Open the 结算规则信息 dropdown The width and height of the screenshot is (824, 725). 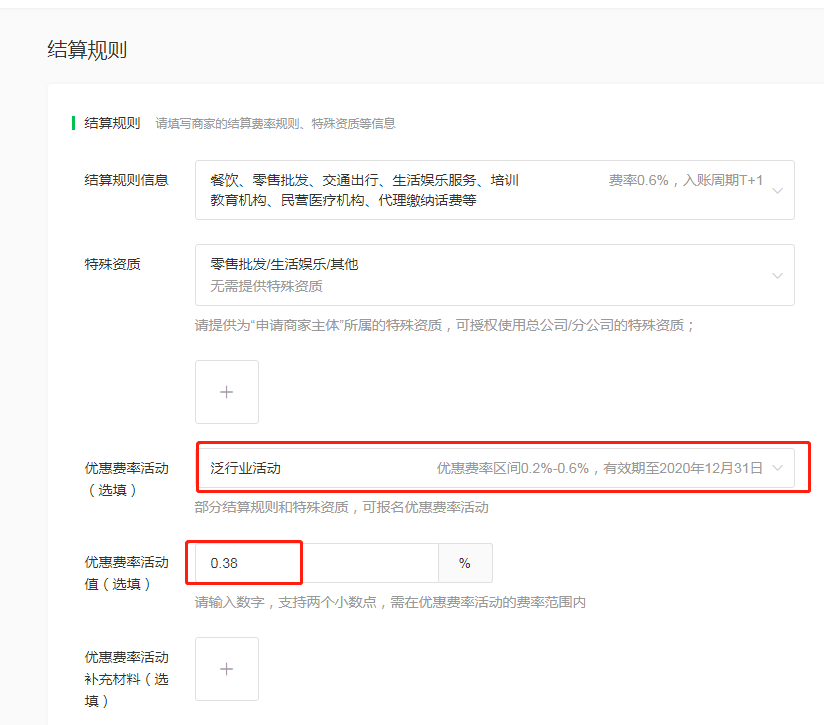point(495,190)
